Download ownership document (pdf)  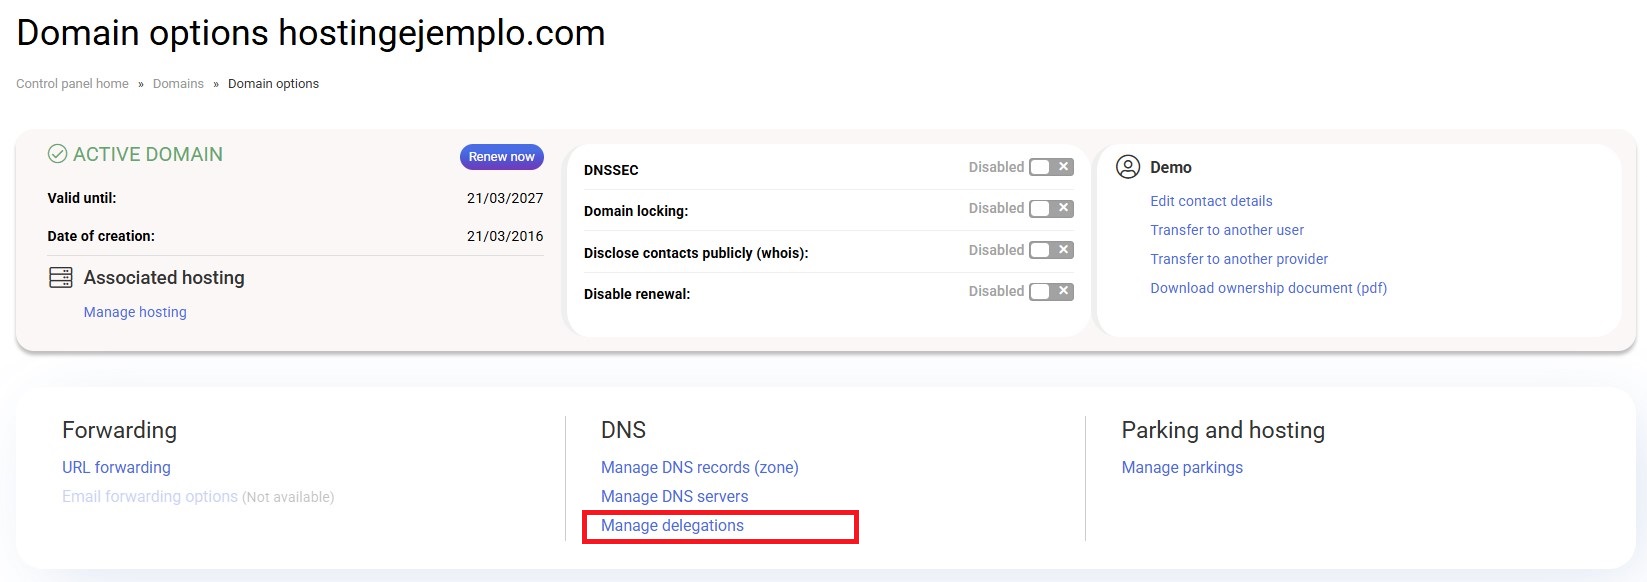pyautogui.click(x=1268, y=288)
